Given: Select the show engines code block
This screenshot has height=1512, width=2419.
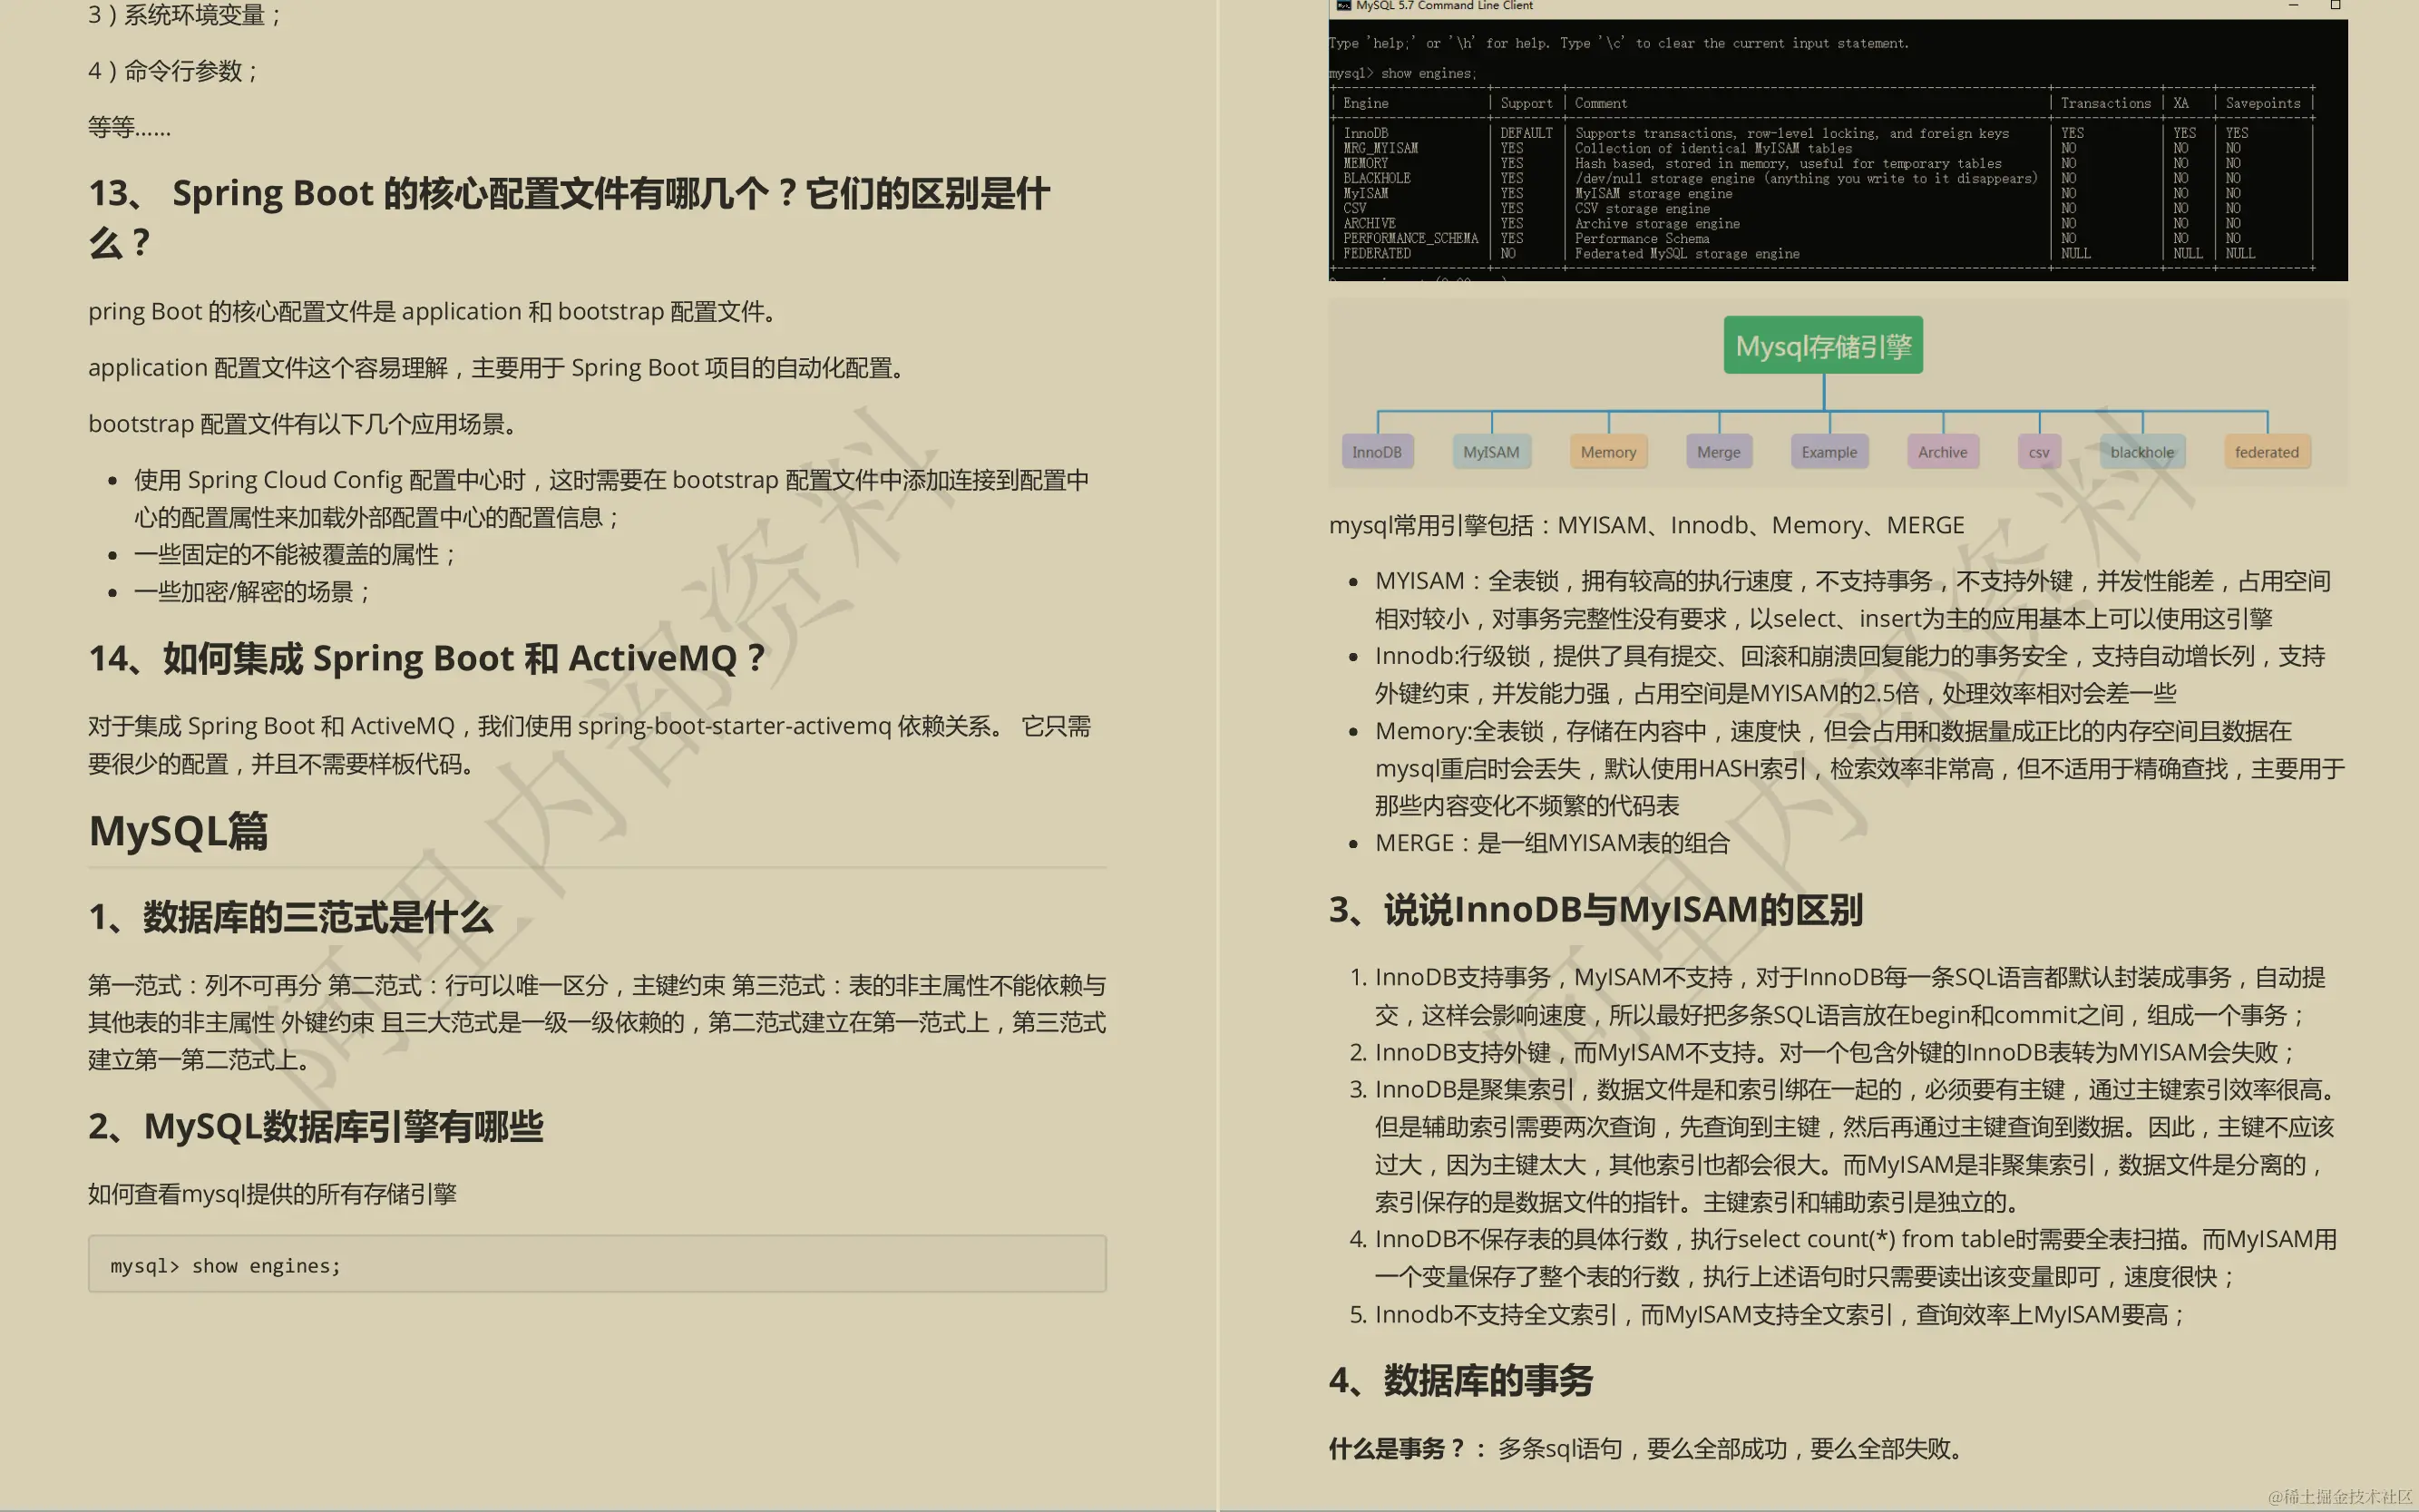Looking at the screenshot, I should pos(596,1263).
